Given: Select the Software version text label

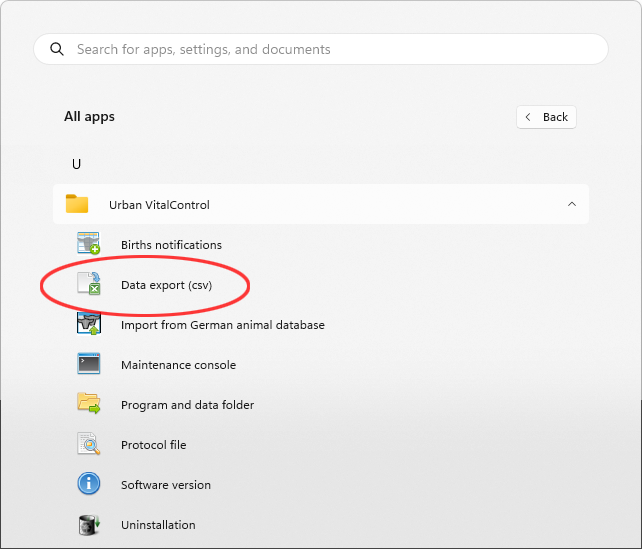Looking at the screenshot, I should pyautogui.click(x=165, y=485).
